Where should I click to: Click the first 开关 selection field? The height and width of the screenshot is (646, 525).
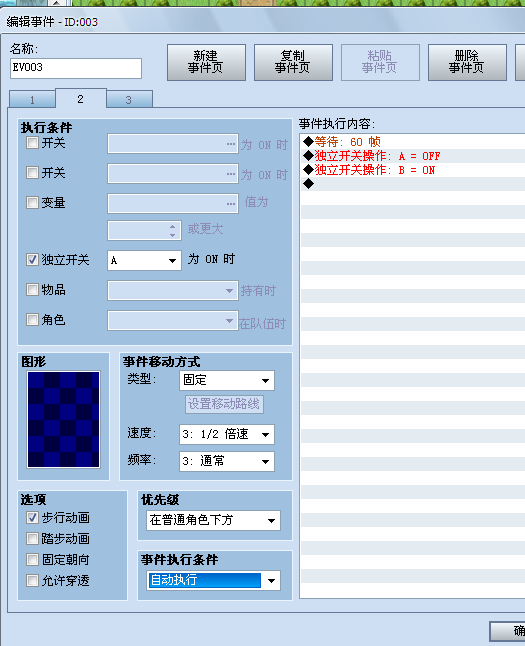click(173, 144)
